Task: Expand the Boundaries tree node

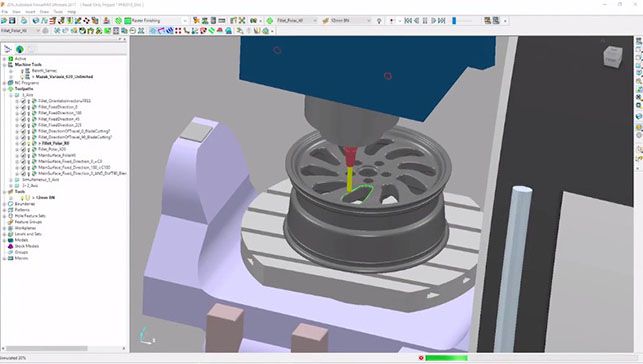Action: point(5,204)
